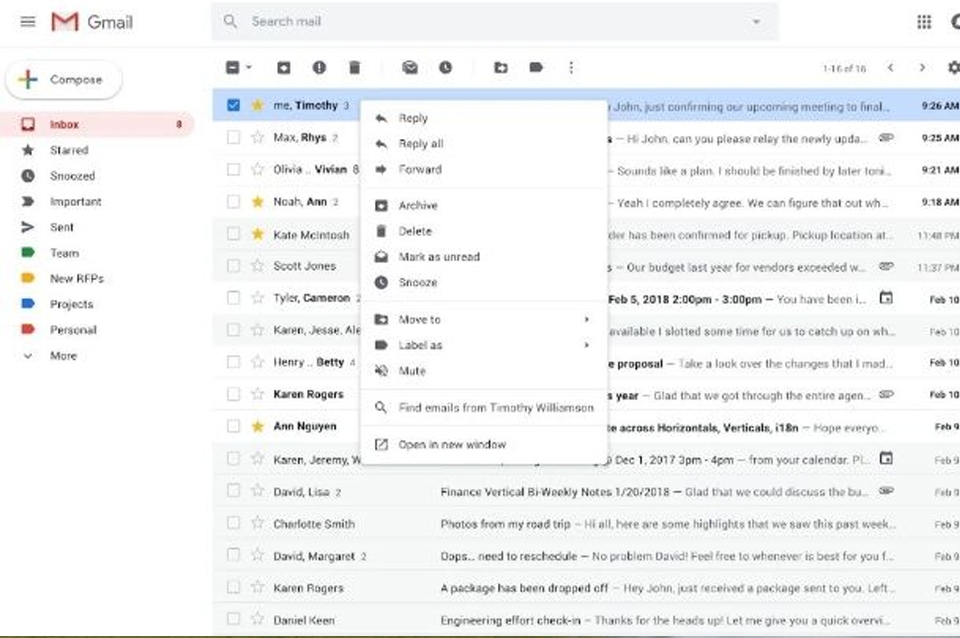Open the select-all checkbox dropdown arrow

click(249, 68)
